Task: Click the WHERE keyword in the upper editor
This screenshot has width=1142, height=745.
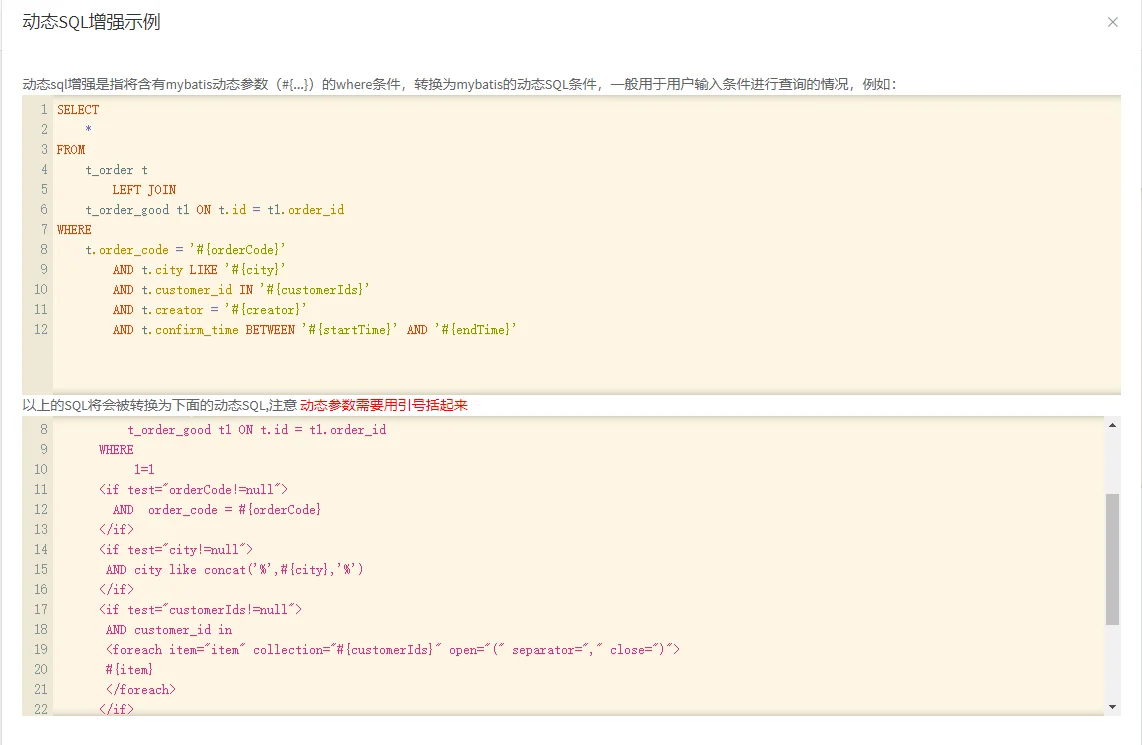Action: 74,230
